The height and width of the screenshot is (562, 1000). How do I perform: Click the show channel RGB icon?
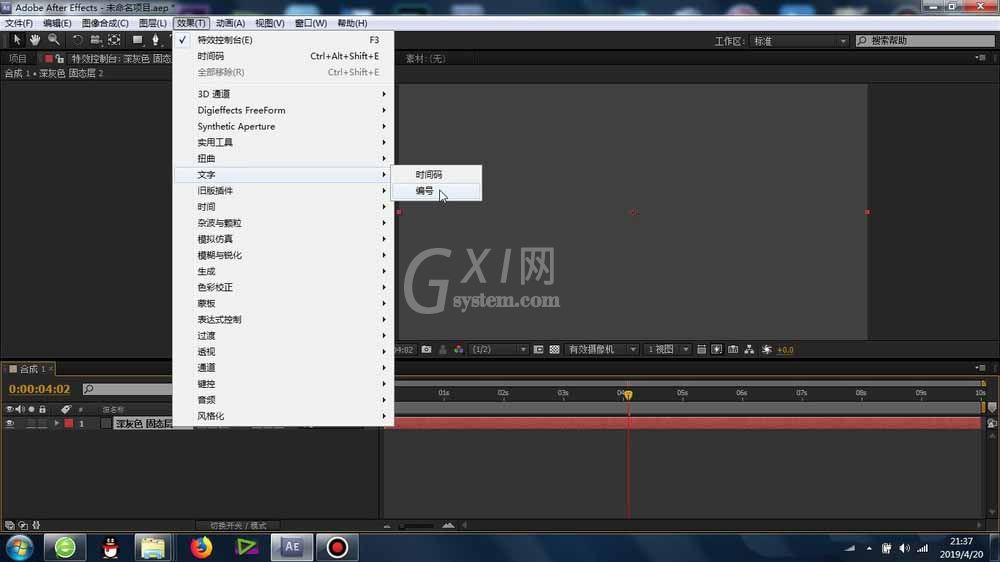coord(459,350)
